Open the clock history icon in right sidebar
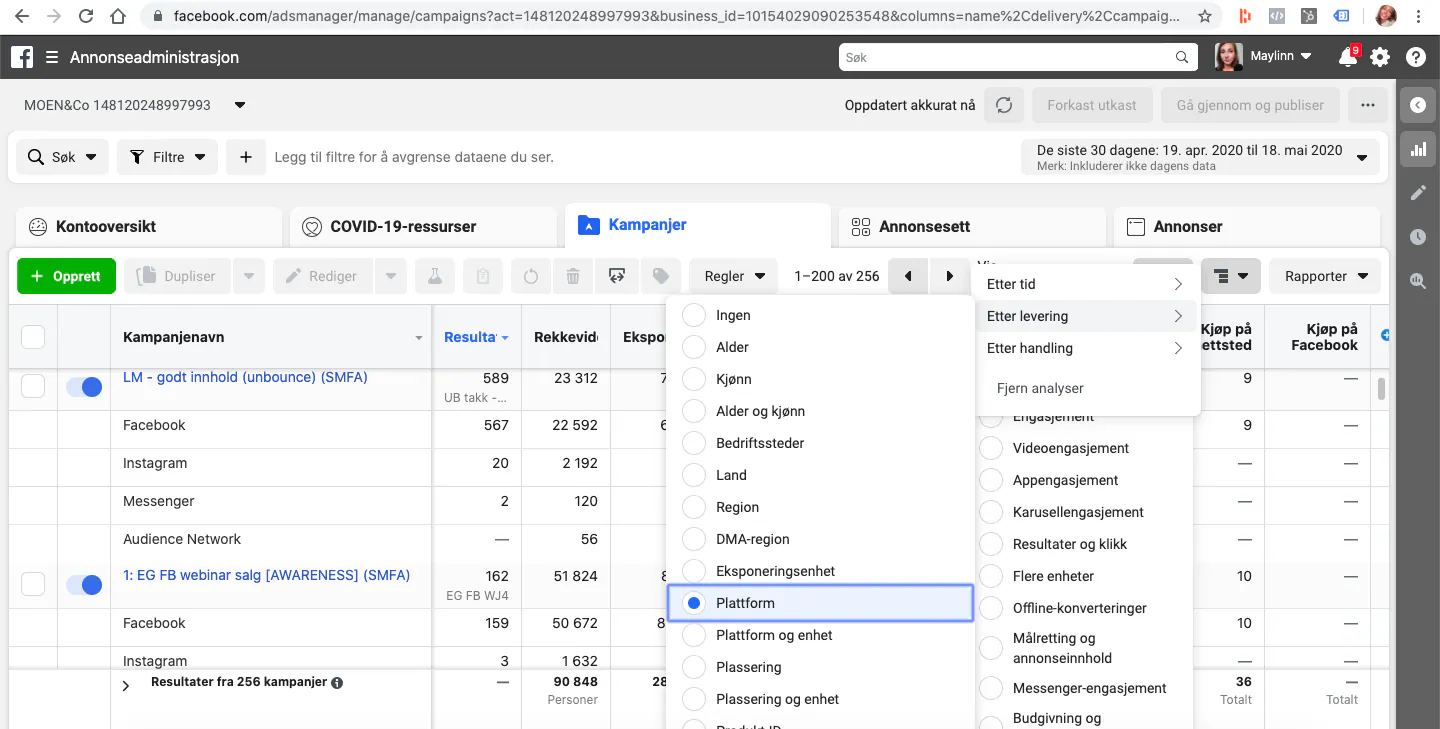Viewport: 1440px width, 729px height. (1418, 237)
